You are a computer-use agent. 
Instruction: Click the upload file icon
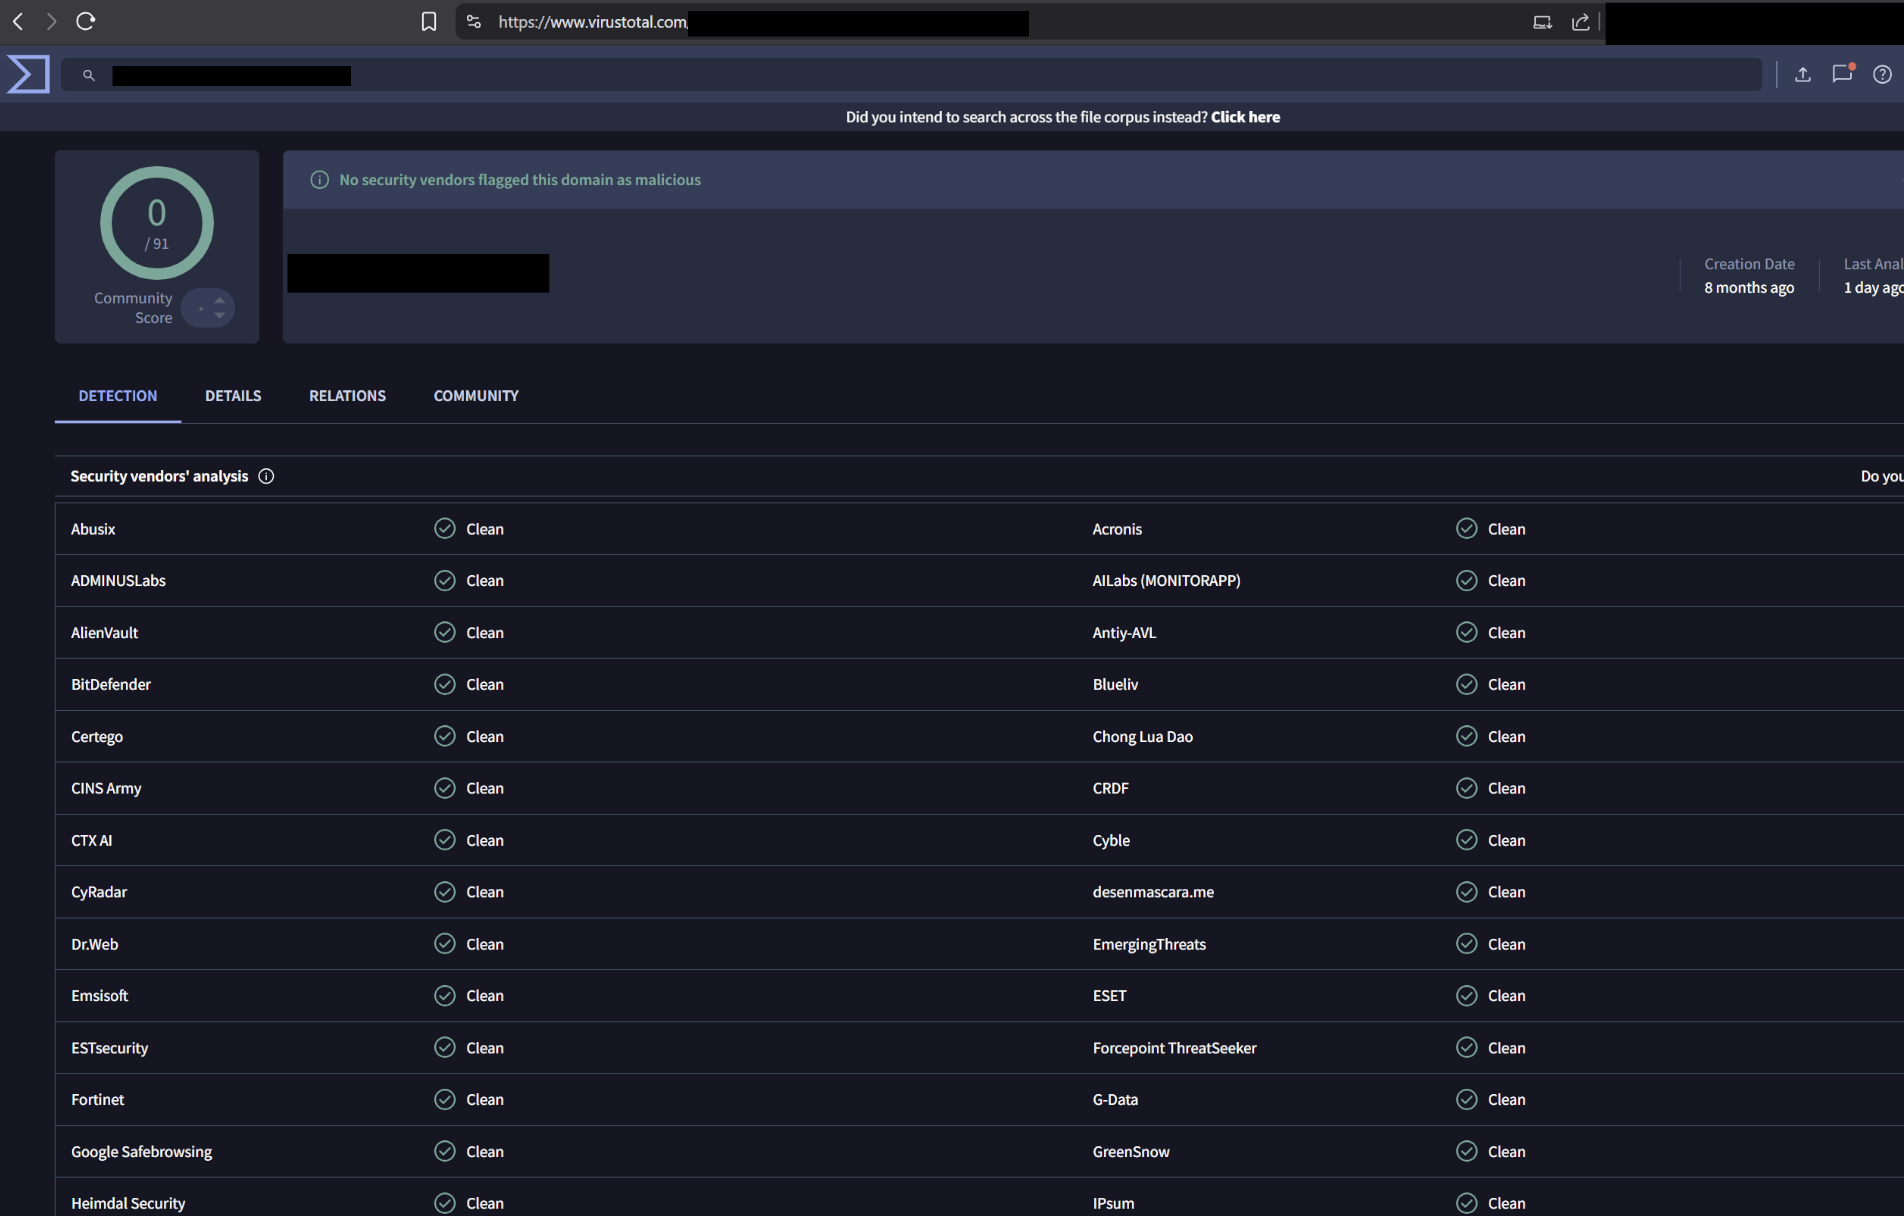(x=1803, y=74)
